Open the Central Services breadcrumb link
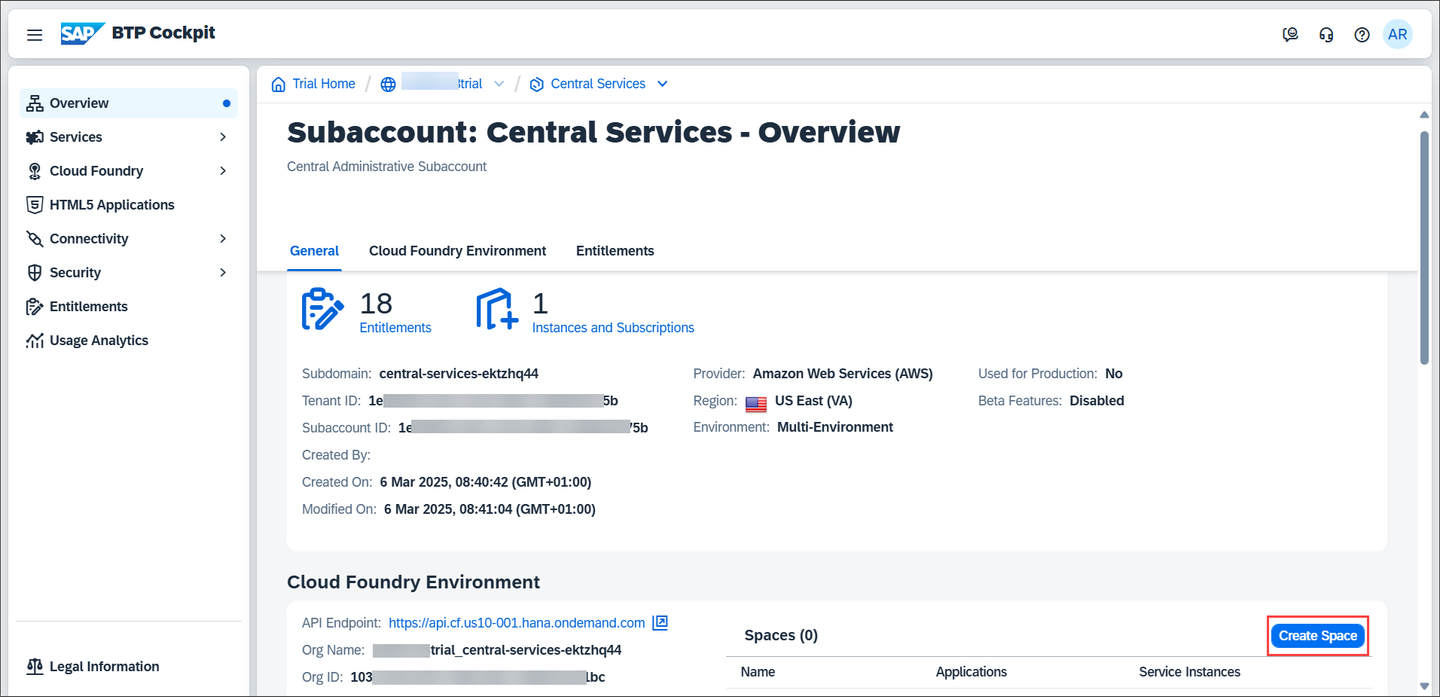 tap(598, 84)
